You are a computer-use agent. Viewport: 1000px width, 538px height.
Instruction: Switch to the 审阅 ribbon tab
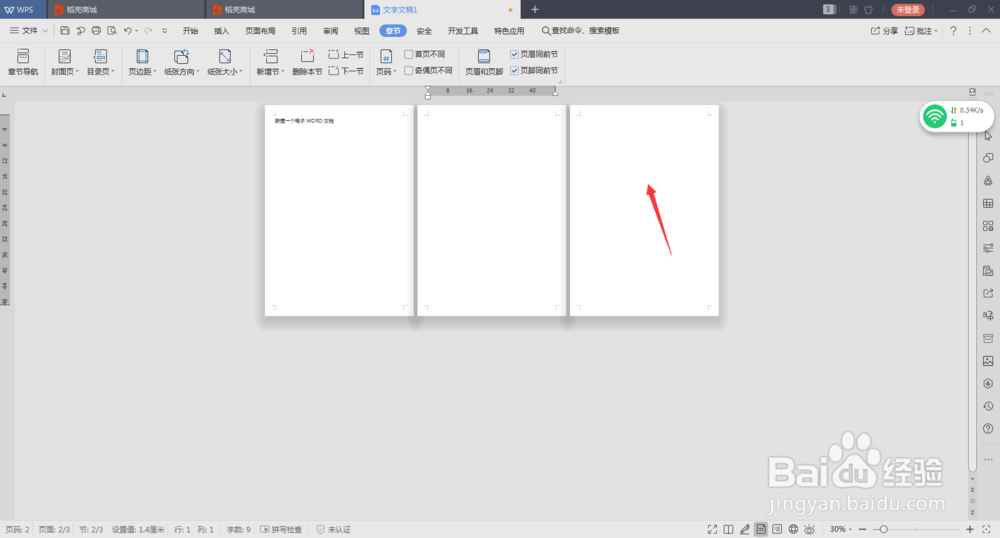(330, 31)
